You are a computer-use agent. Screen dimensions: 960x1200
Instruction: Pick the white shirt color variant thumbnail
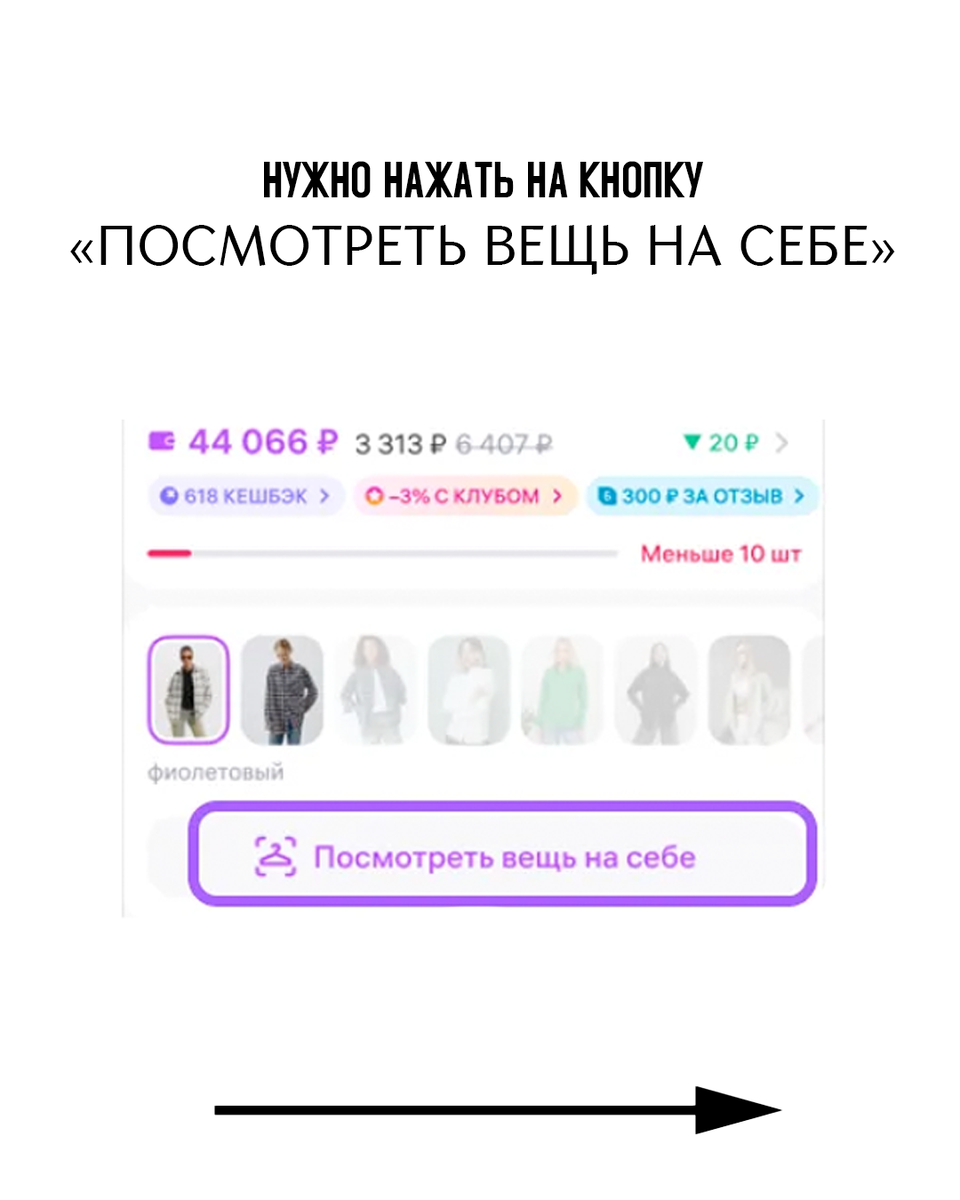(x=469, y=691)
